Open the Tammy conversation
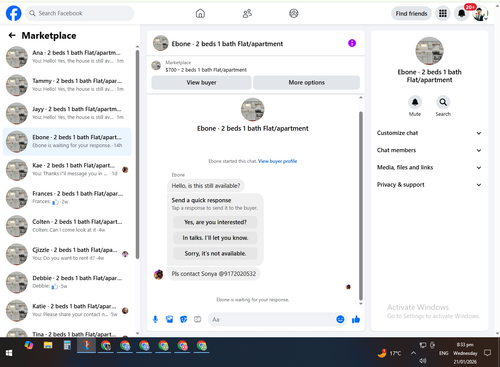The height and width of the screenshot is (367, 500). (x=67, y=85)
